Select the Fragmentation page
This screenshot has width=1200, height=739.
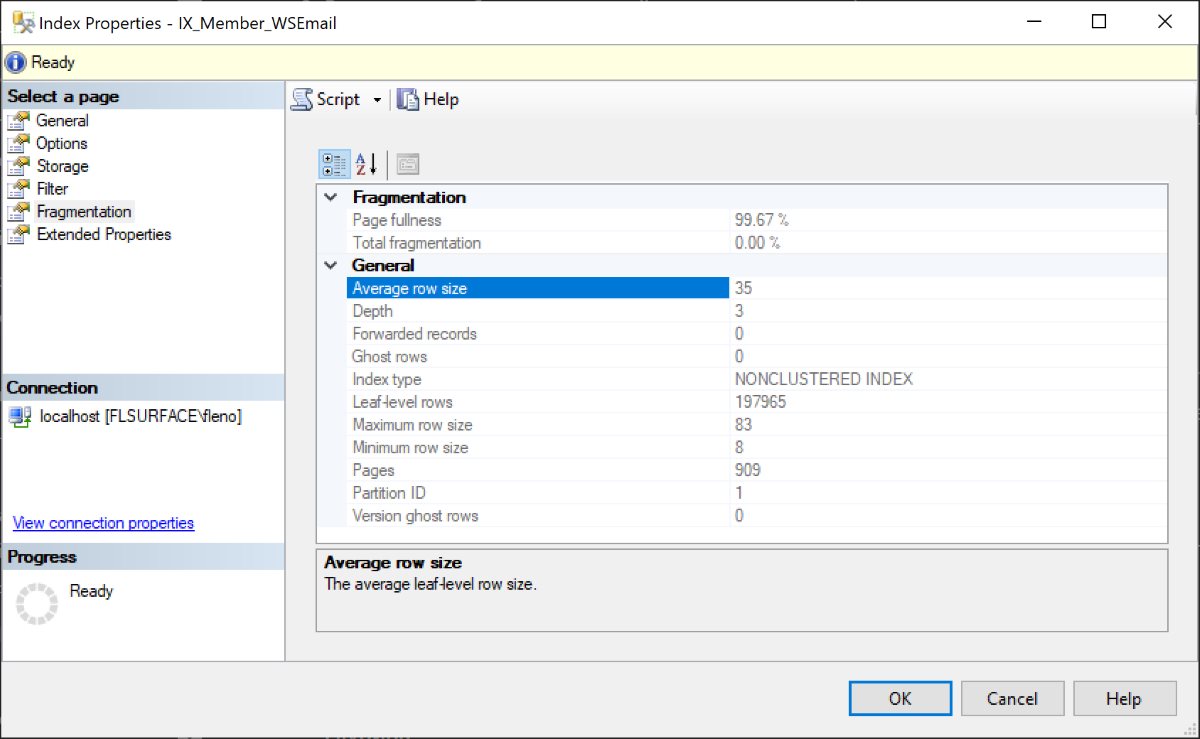click(84, 212)
